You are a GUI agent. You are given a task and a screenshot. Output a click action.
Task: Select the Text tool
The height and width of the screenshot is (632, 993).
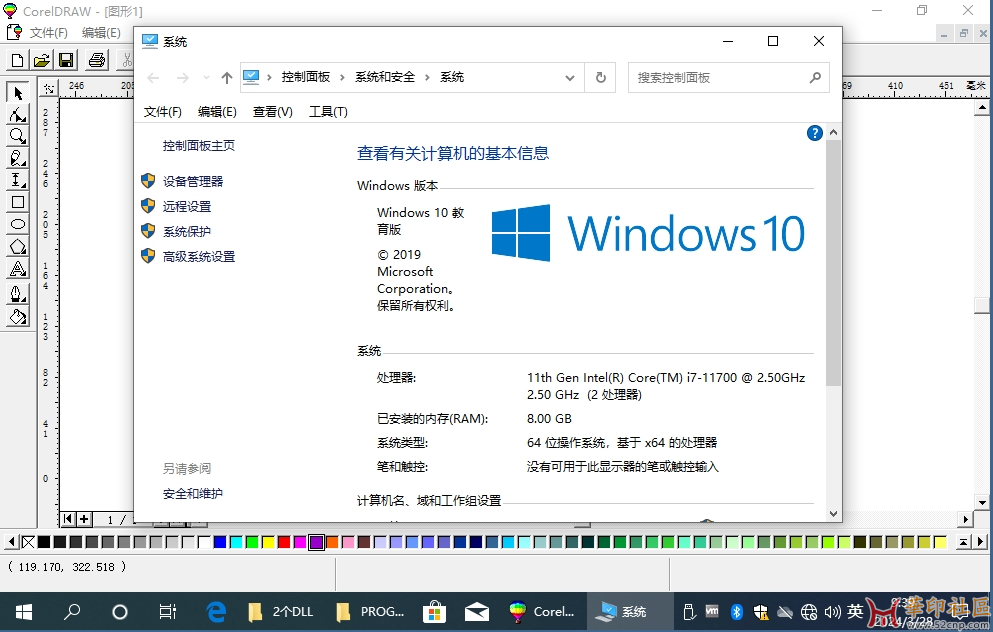(18, 269)
